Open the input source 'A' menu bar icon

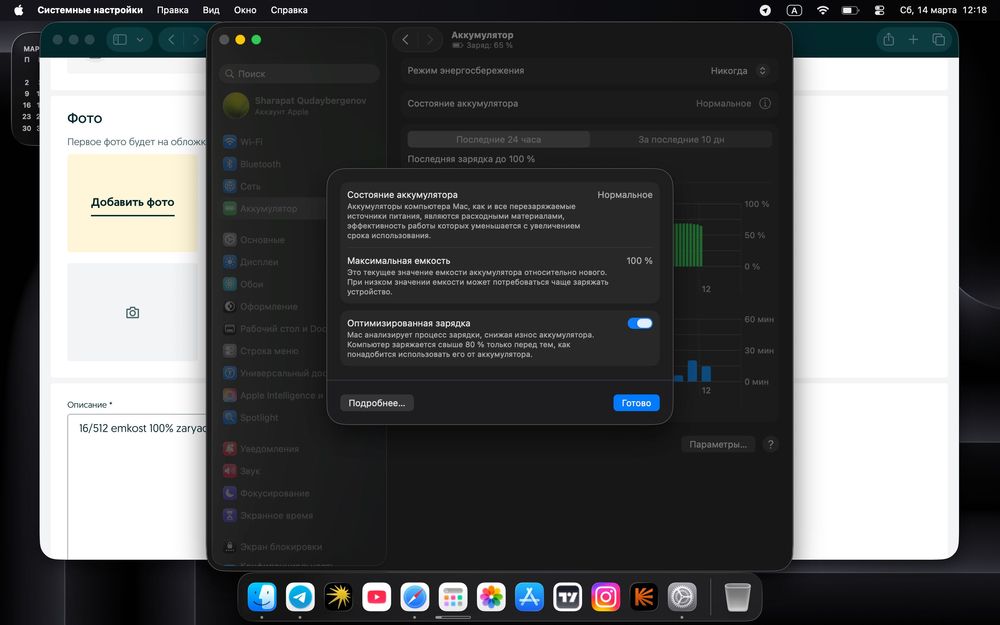coord(794,10)
